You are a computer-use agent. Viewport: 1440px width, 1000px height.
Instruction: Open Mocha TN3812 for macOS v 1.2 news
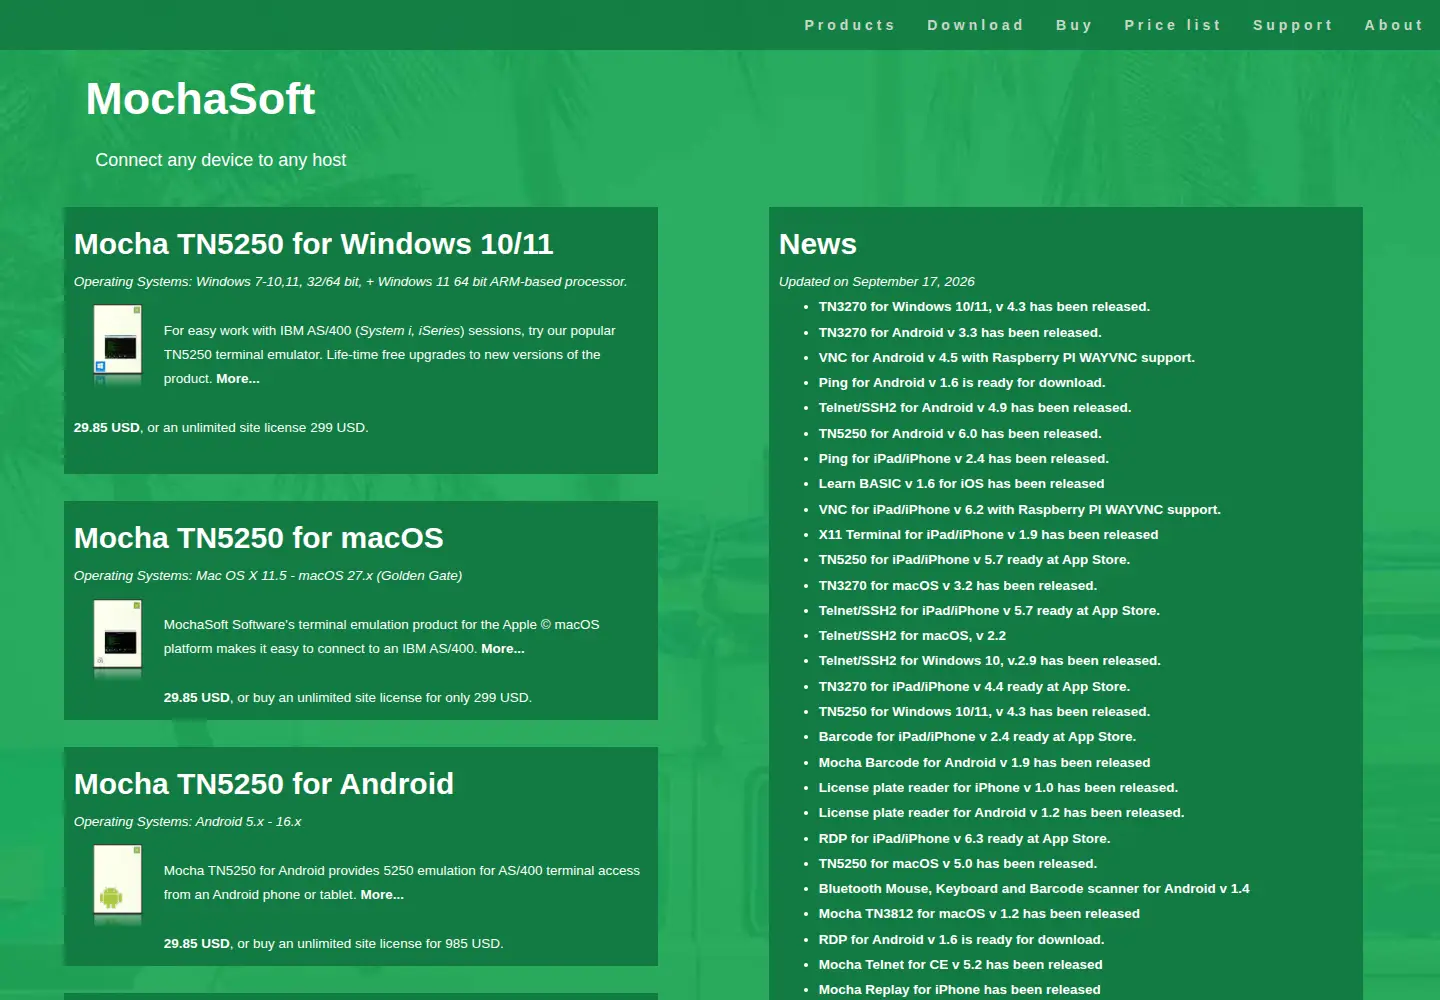979,914
